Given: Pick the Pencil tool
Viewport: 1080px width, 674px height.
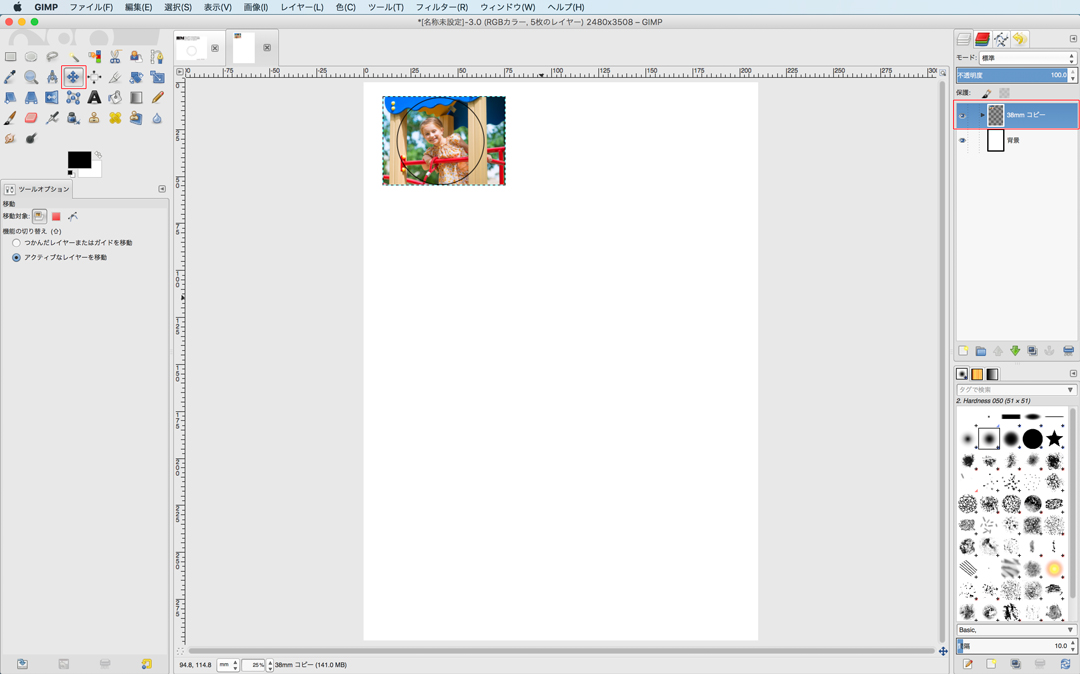Looking at the screenshot, I should point(157,98).
